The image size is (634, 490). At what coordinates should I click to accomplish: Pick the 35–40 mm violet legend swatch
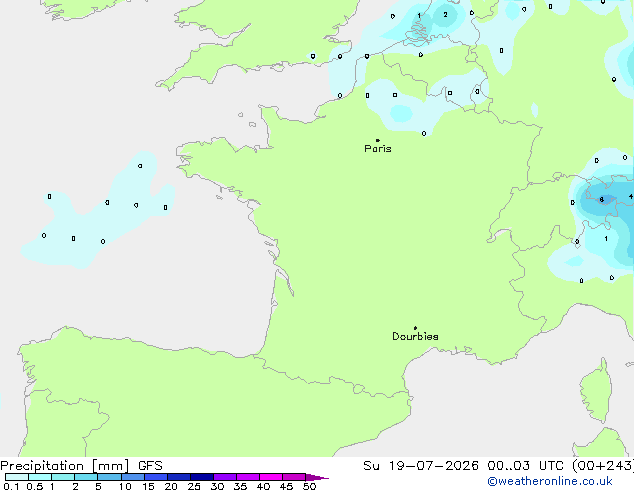pos(248,477)
